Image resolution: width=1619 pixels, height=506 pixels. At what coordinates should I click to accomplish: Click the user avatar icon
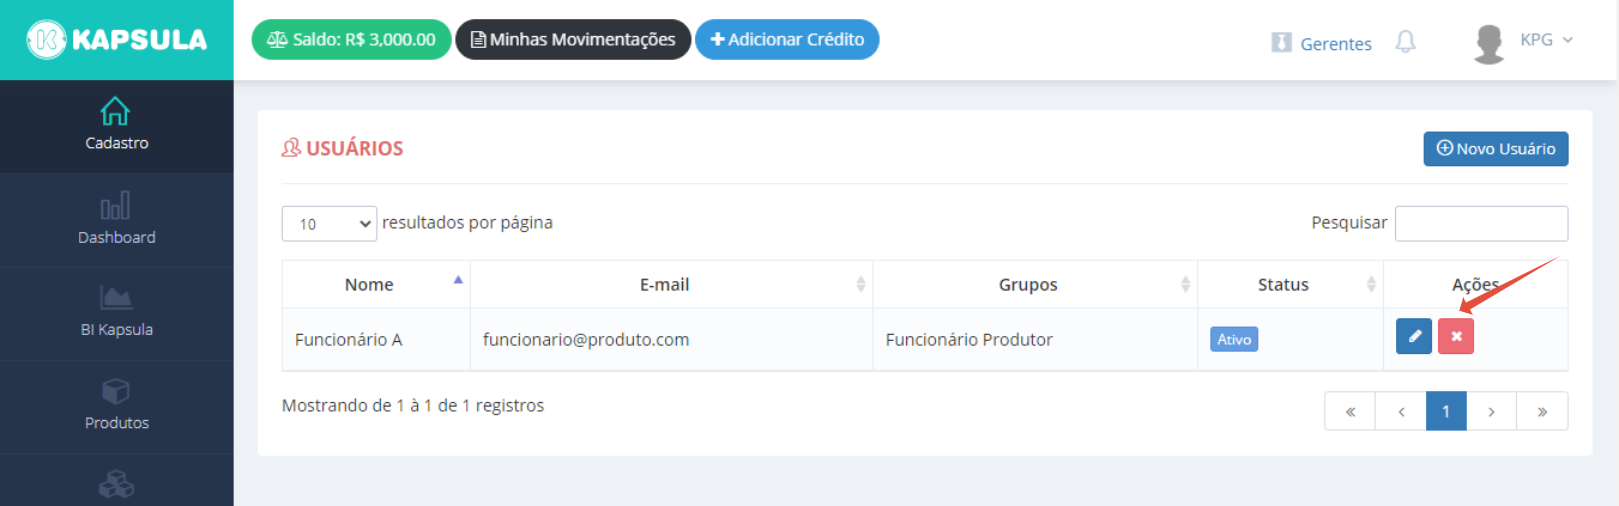[x=1489, y=44]
